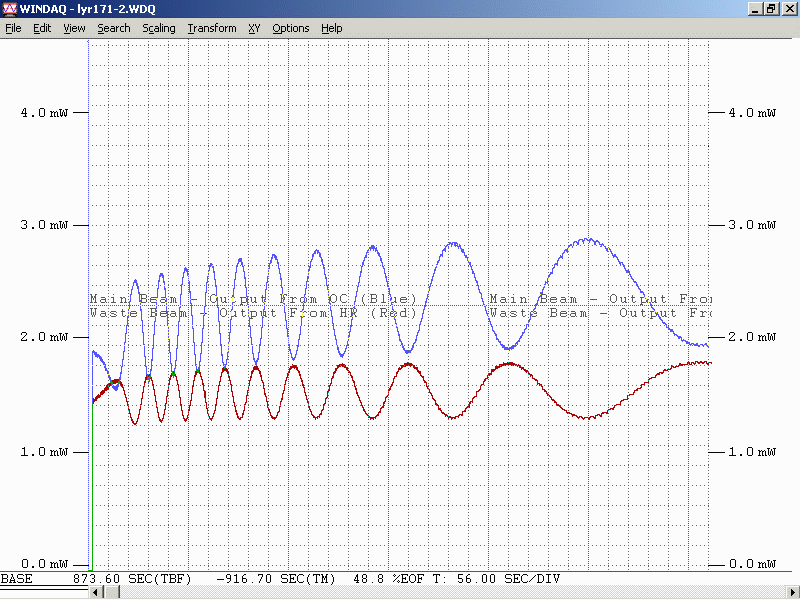Screen dimensions: 800x600
Task: Click the horizontal scrollbar thumb
Action: click(112, 593)
